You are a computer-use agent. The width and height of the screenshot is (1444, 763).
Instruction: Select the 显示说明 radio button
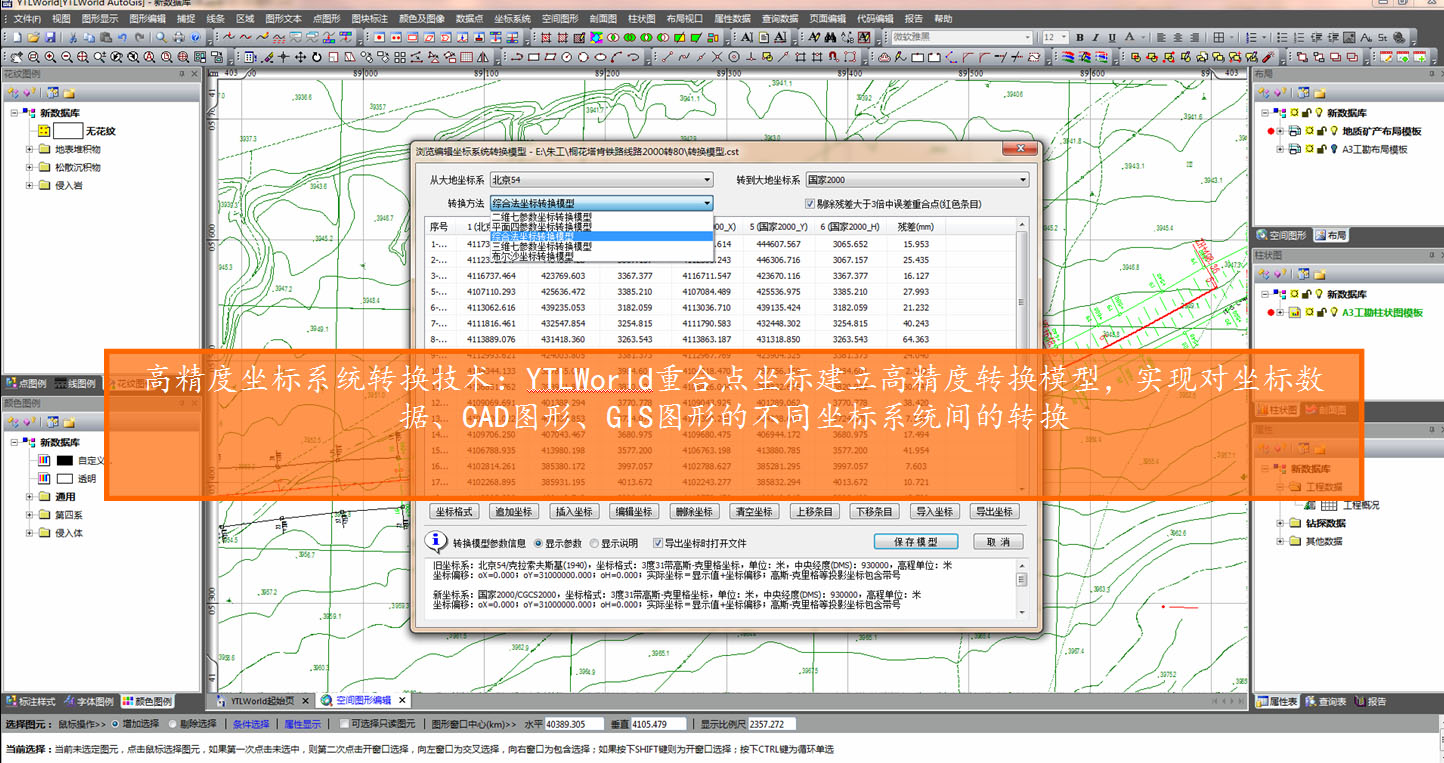pyautogui.click(x=595, y=544)
